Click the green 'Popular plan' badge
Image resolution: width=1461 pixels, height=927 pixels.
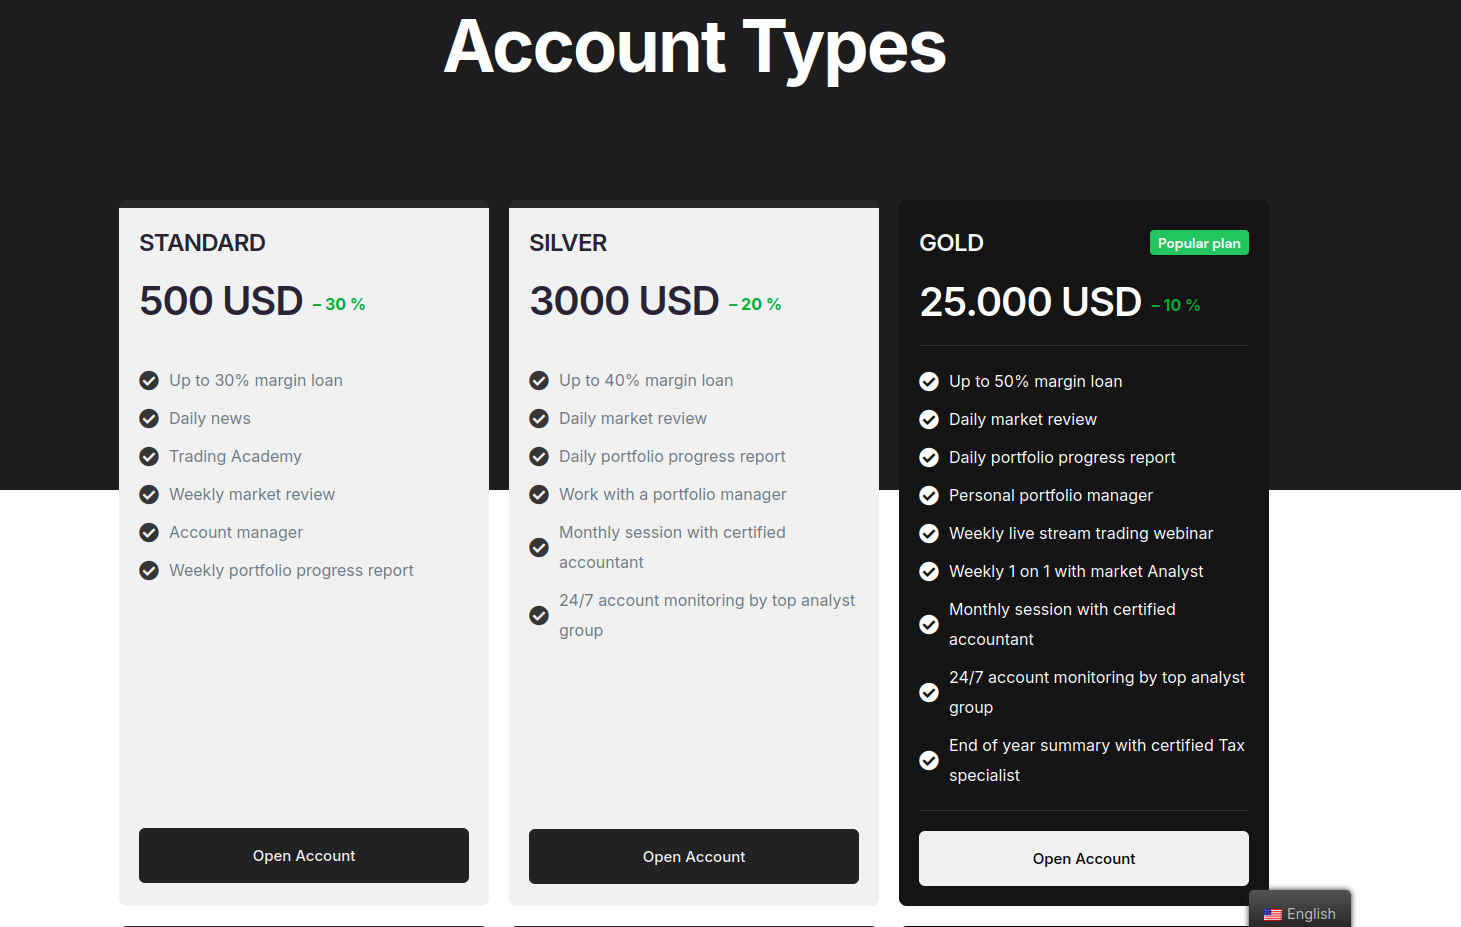1199,243
